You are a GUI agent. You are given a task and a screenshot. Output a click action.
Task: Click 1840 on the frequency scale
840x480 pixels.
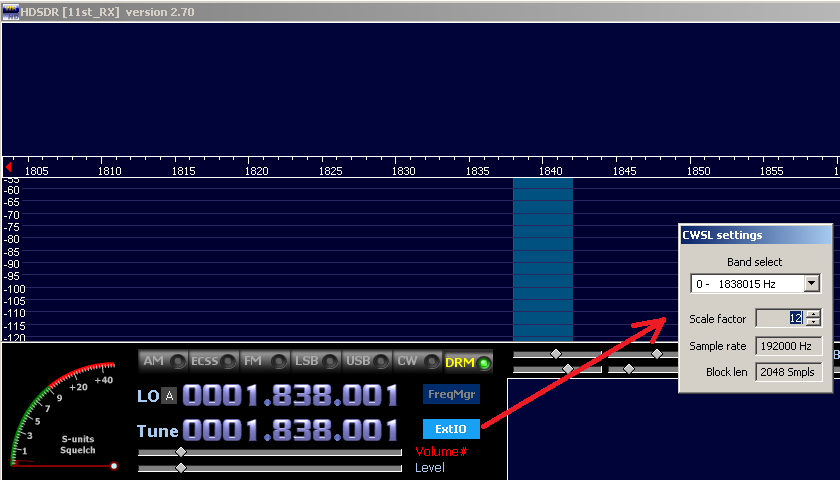tap(551, 171)
